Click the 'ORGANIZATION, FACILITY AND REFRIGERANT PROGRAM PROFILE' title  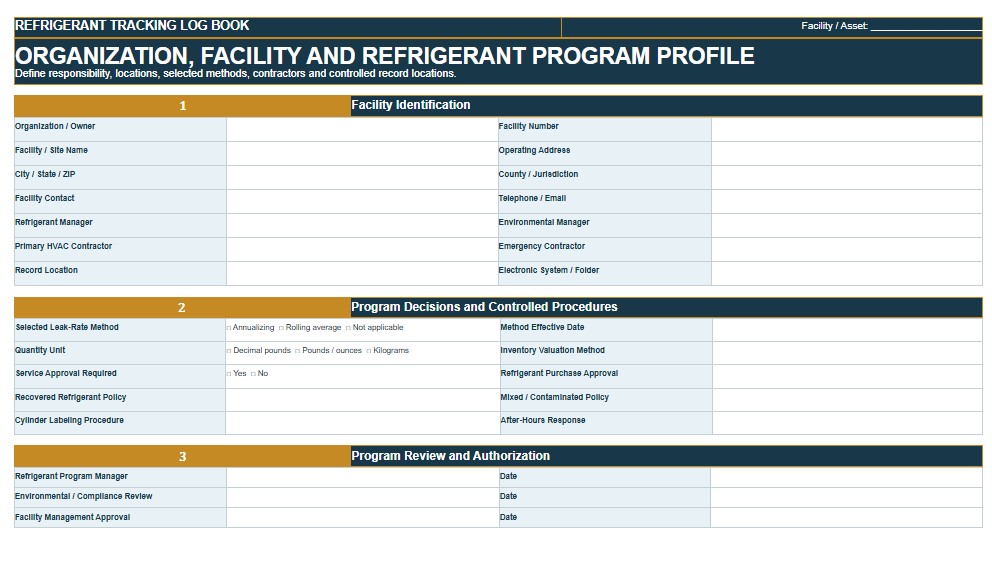(x=385, y=56)
